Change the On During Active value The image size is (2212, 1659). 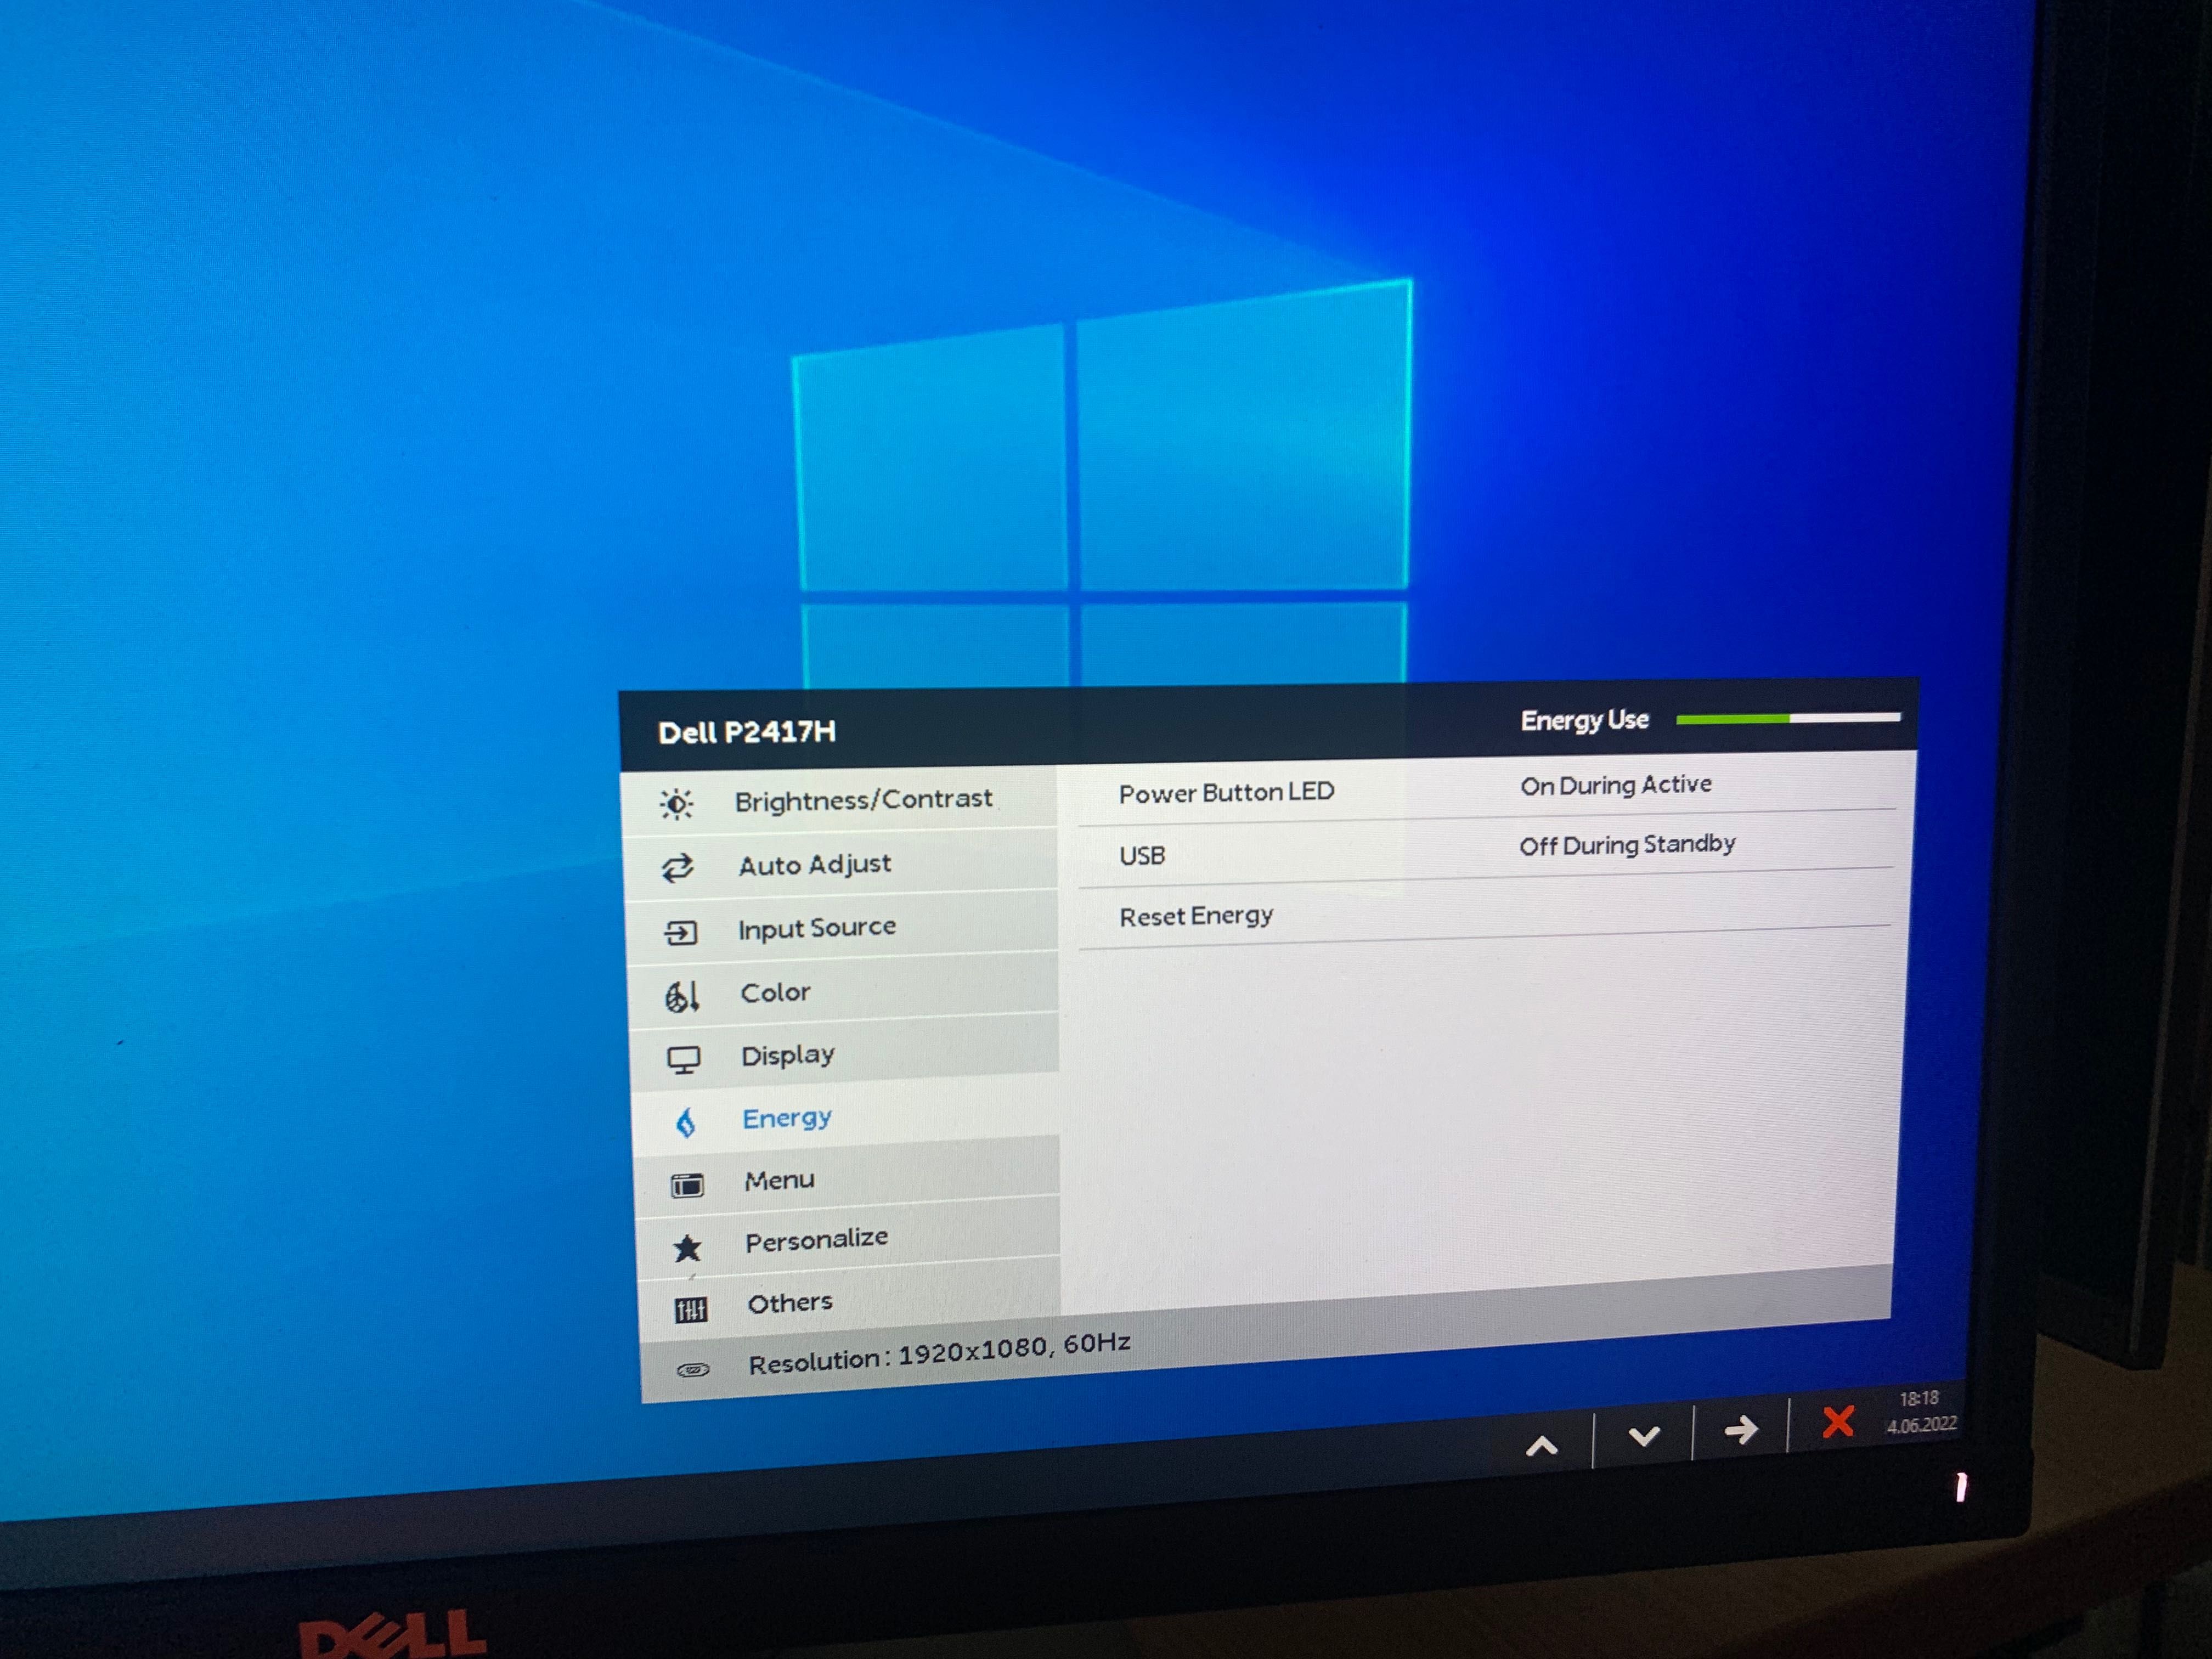(1616, 785)
